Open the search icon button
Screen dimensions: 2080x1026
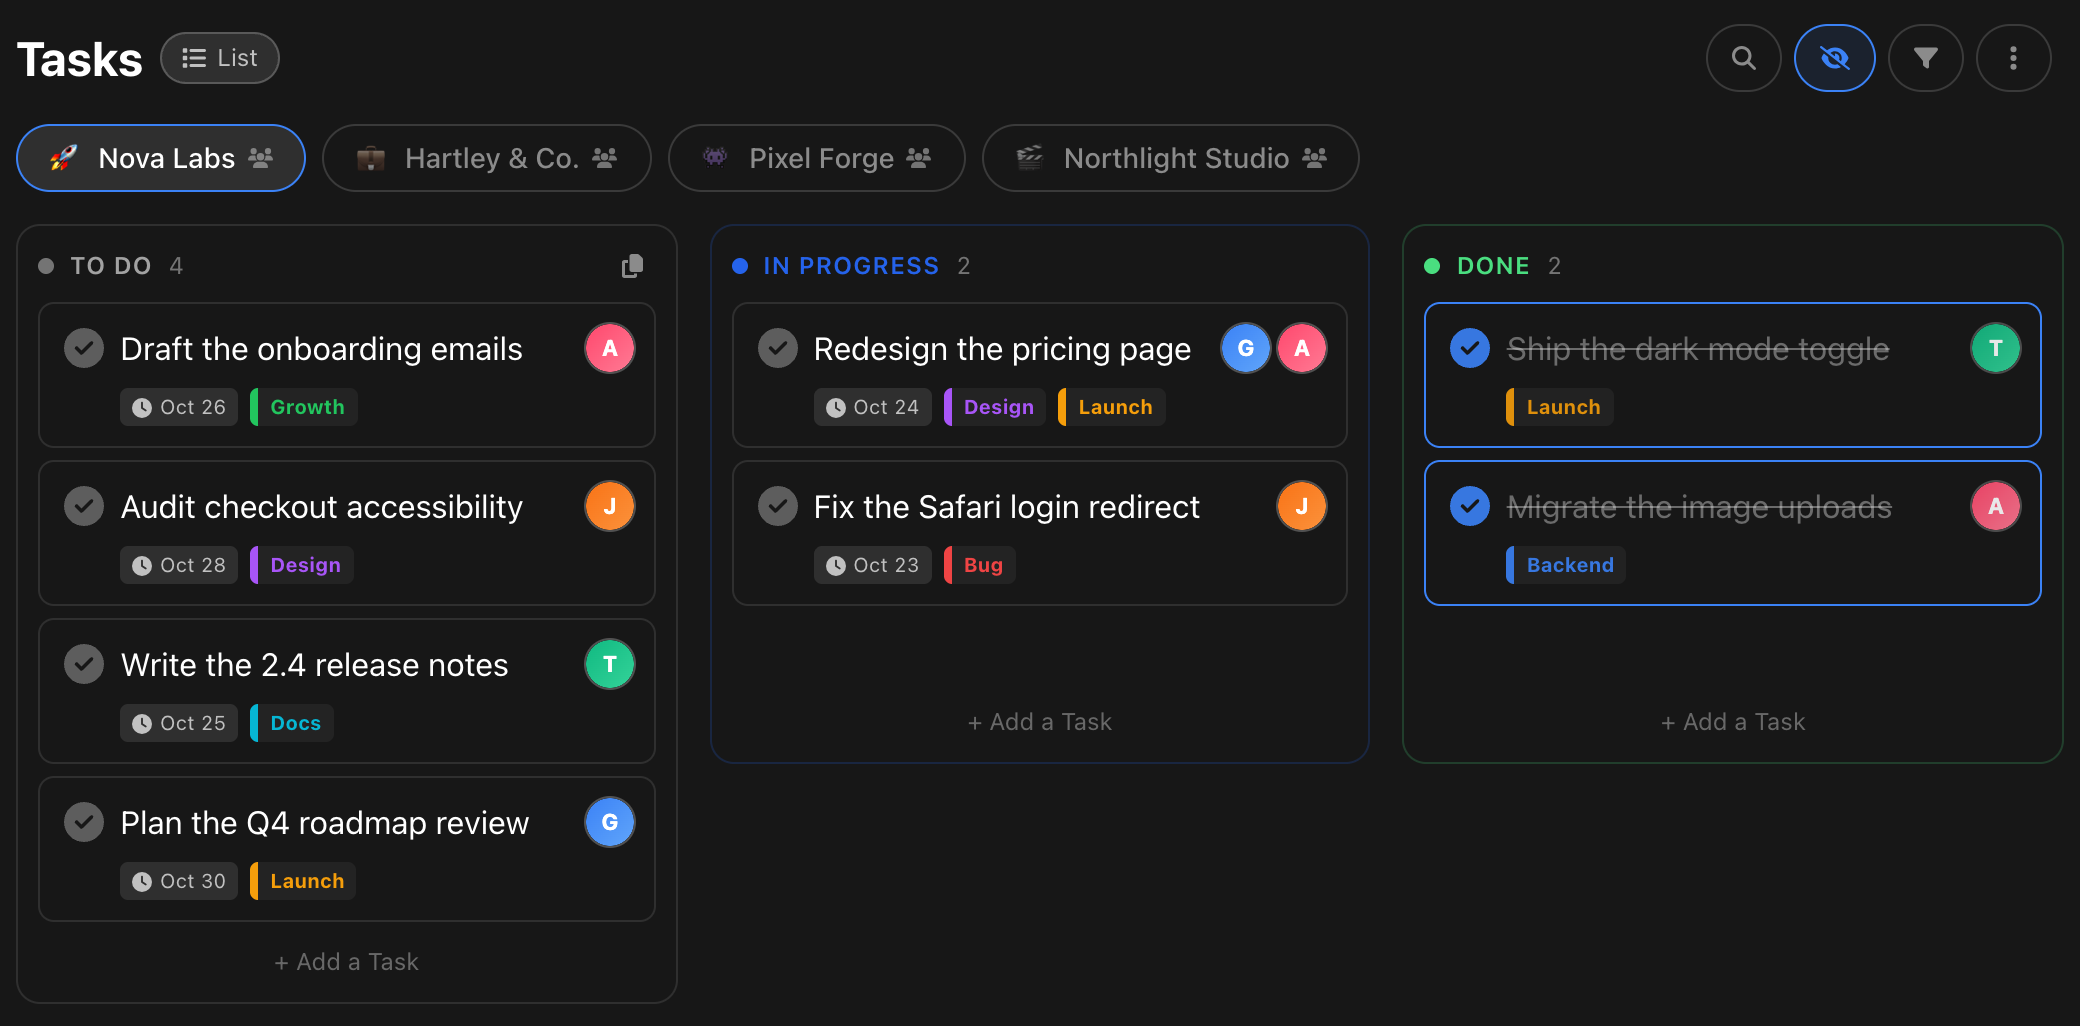point(1743,58)
